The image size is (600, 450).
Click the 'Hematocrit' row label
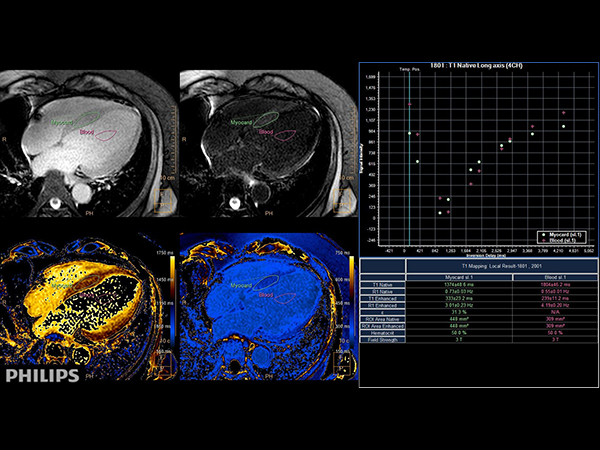[383, 333]
